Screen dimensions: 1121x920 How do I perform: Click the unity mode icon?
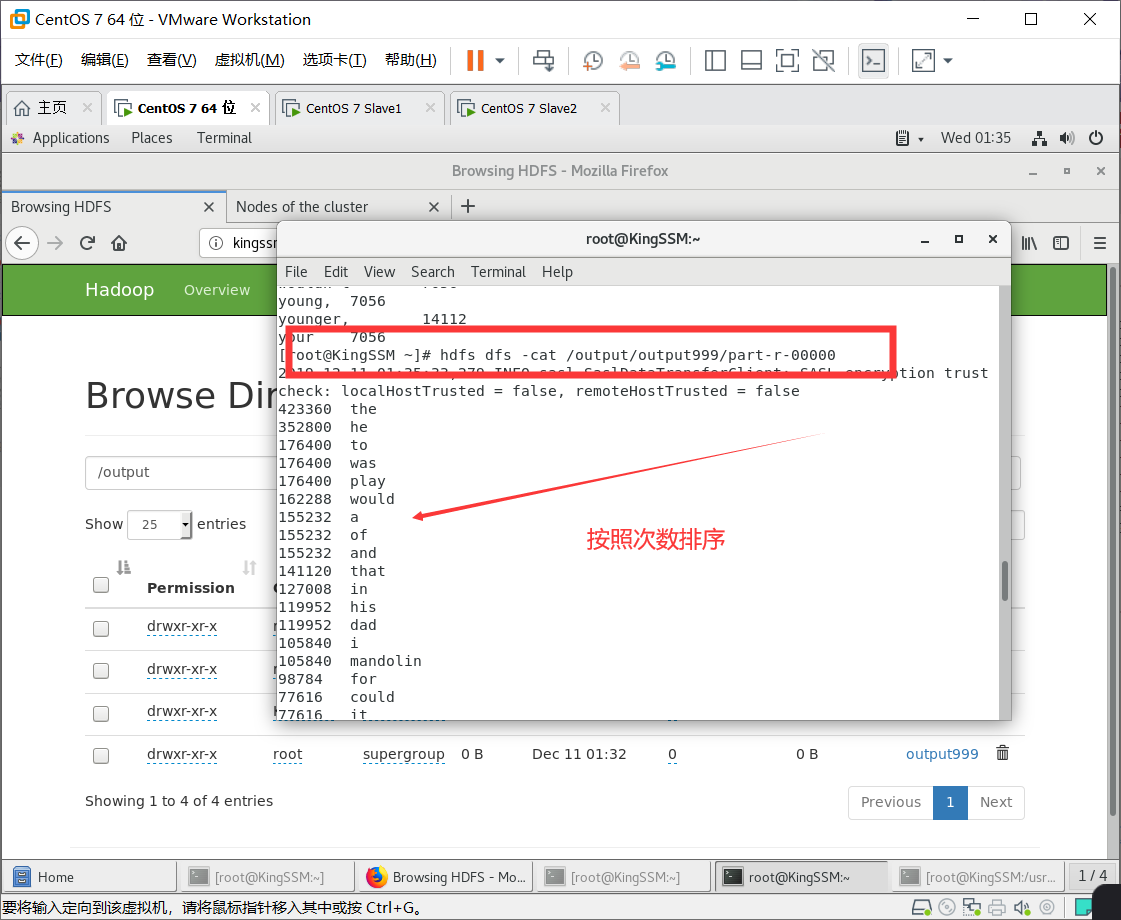(x=824, y=61)
